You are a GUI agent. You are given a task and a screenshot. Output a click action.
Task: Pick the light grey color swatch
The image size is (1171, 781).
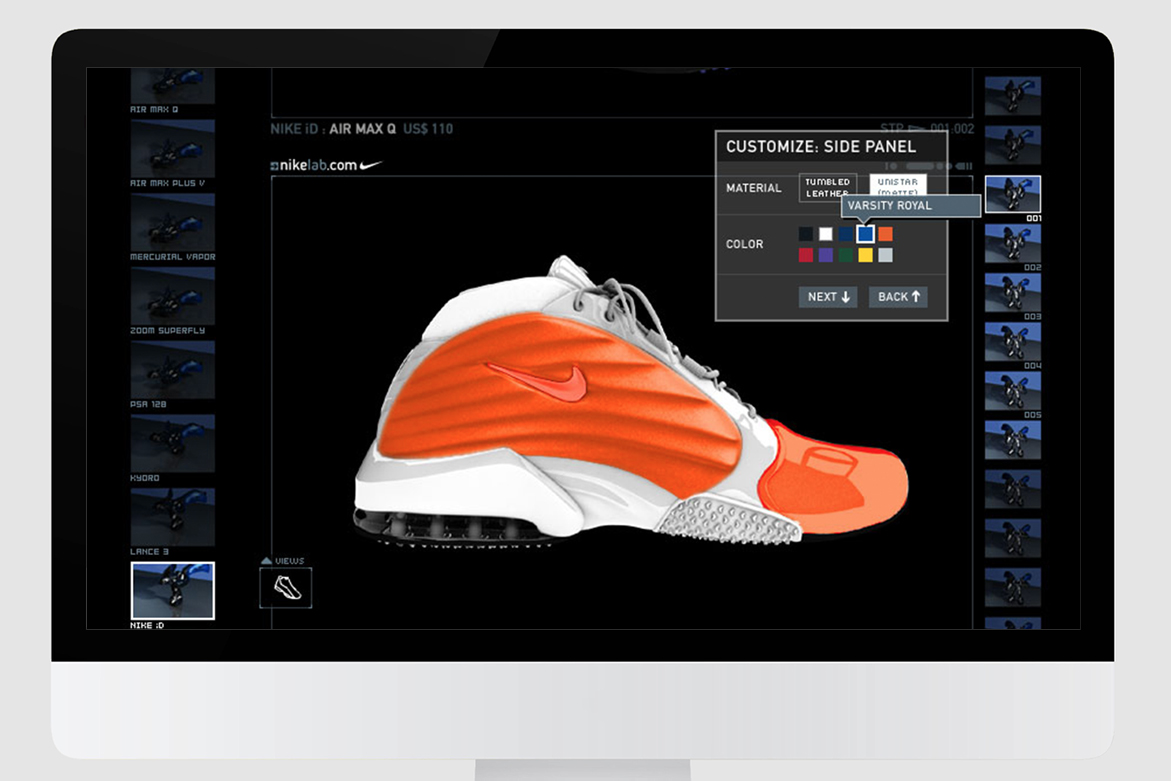click(885, 255)
